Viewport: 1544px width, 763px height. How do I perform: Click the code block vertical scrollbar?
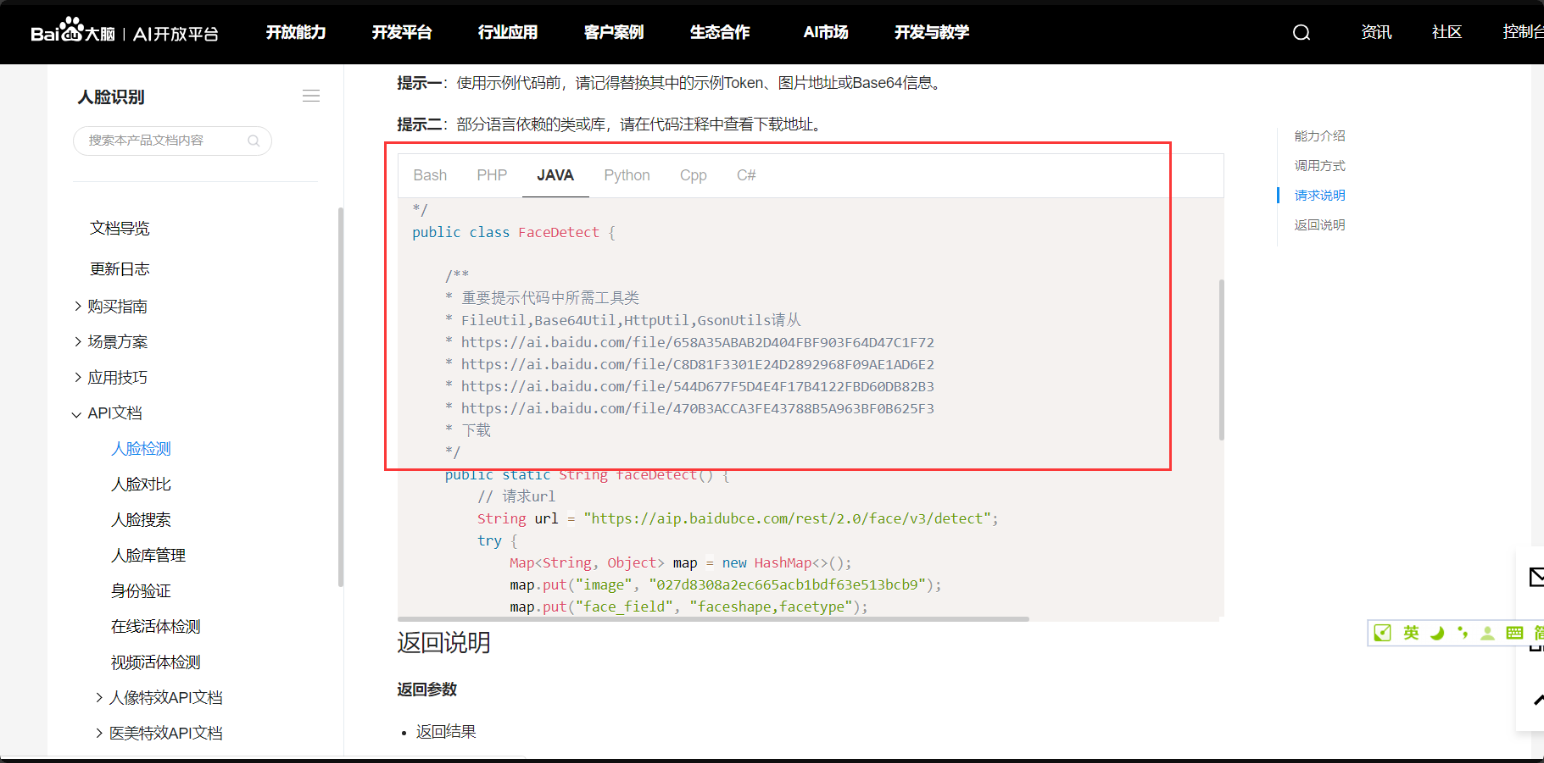tap(1221, 360)
